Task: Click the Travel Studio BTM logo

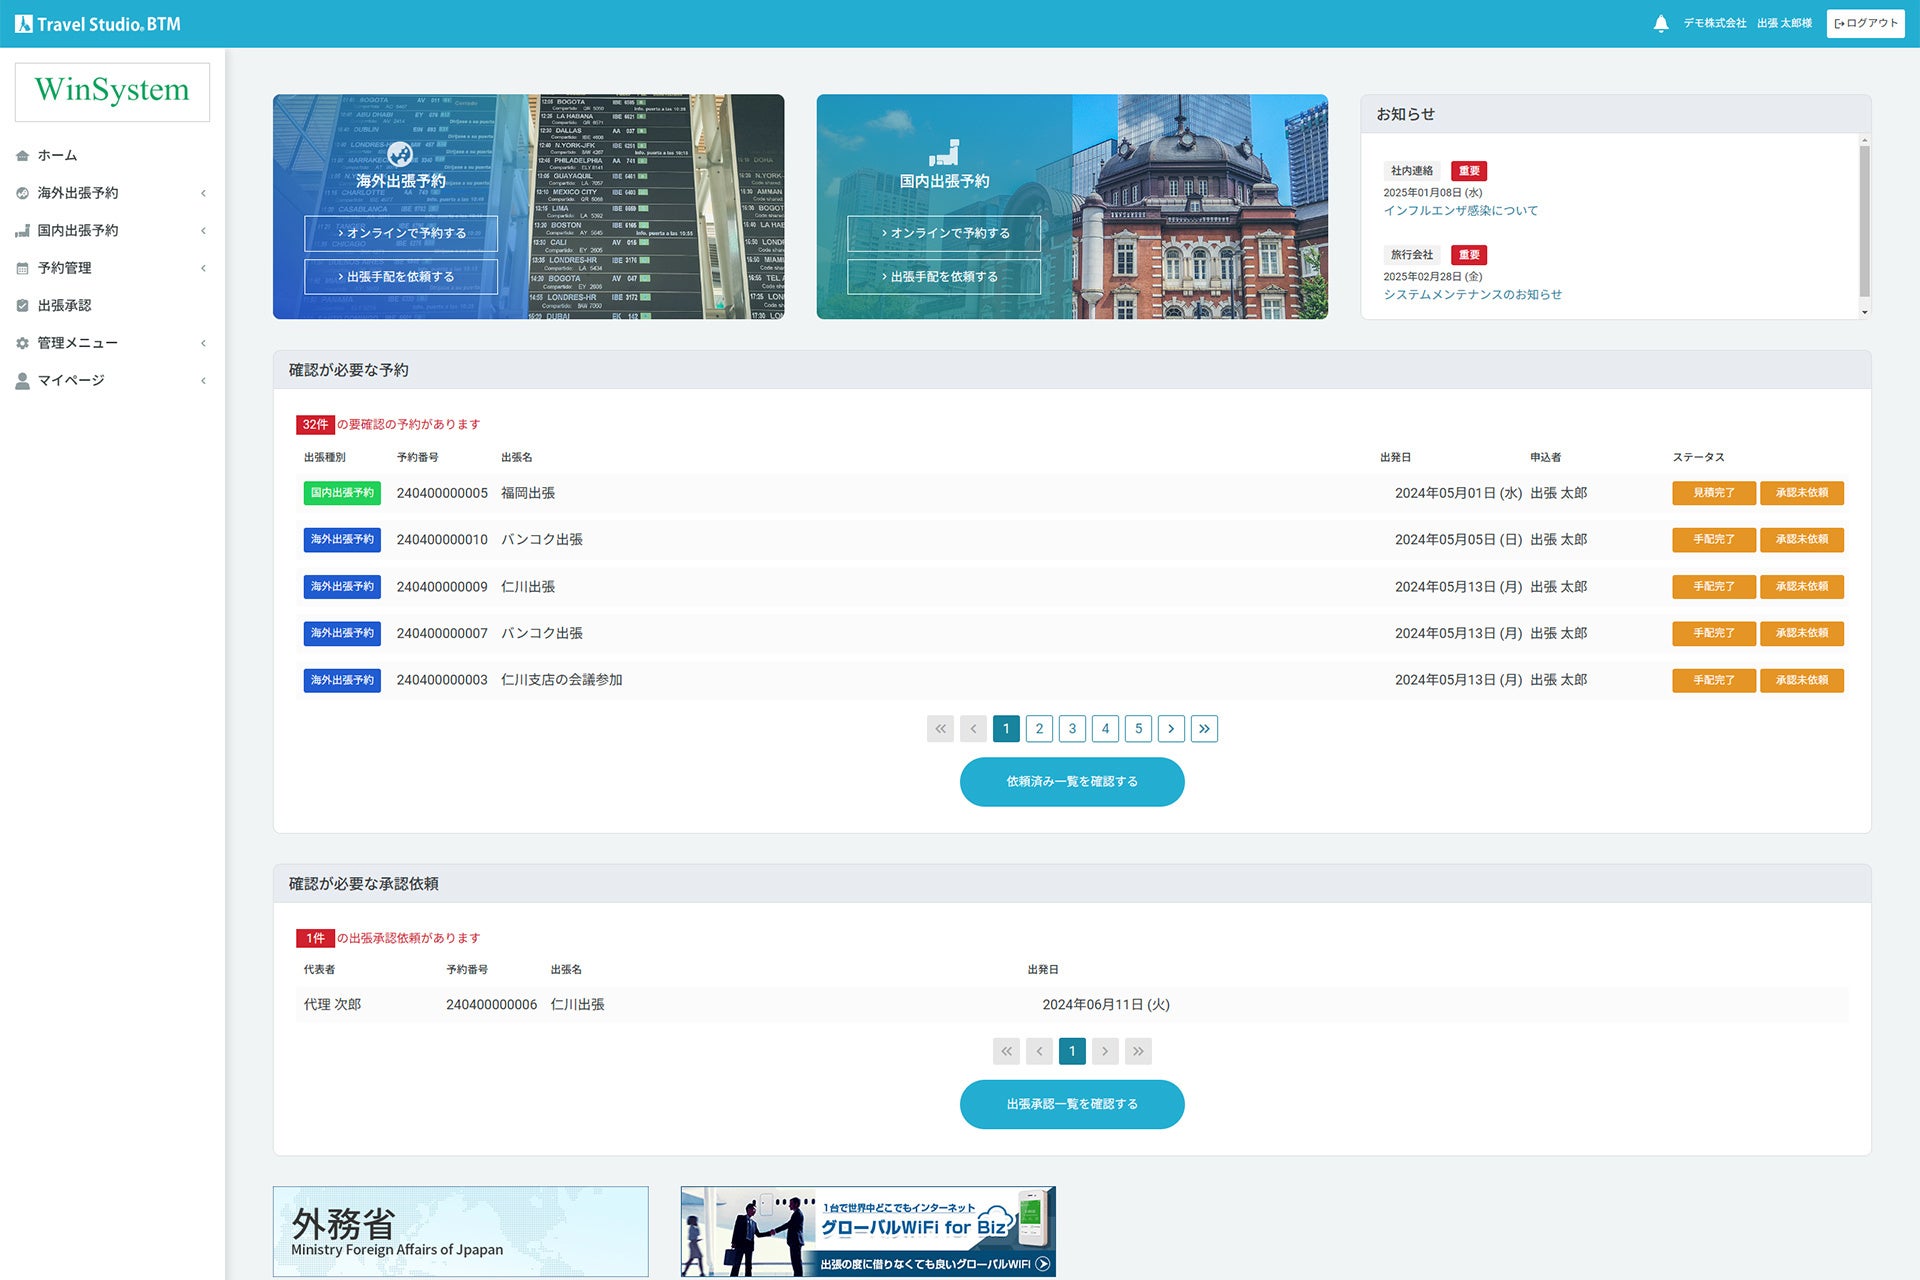Action: 98,24
